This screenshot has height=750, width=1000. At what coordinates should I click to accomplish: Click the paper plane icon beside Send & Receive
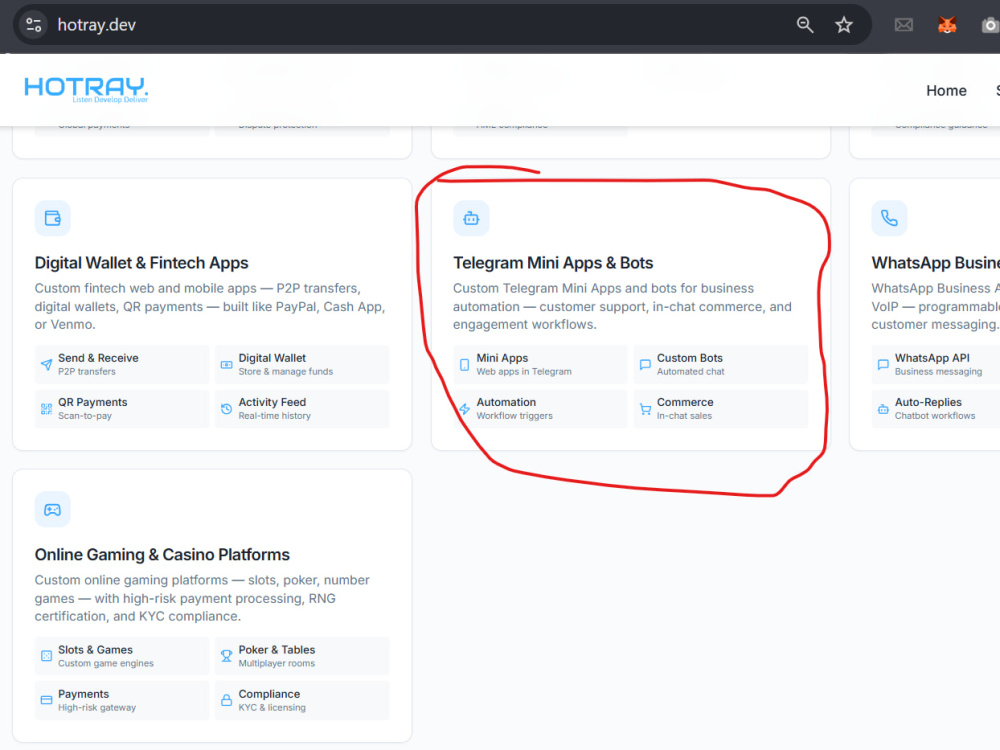pos(47,365)
